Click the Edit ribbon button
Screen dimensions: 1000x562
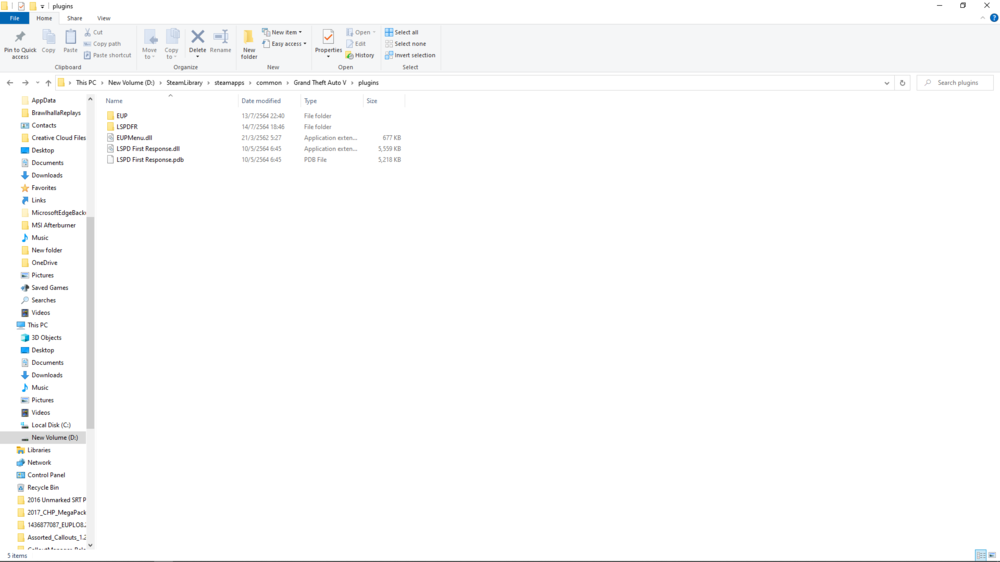[x=356, y=43]
